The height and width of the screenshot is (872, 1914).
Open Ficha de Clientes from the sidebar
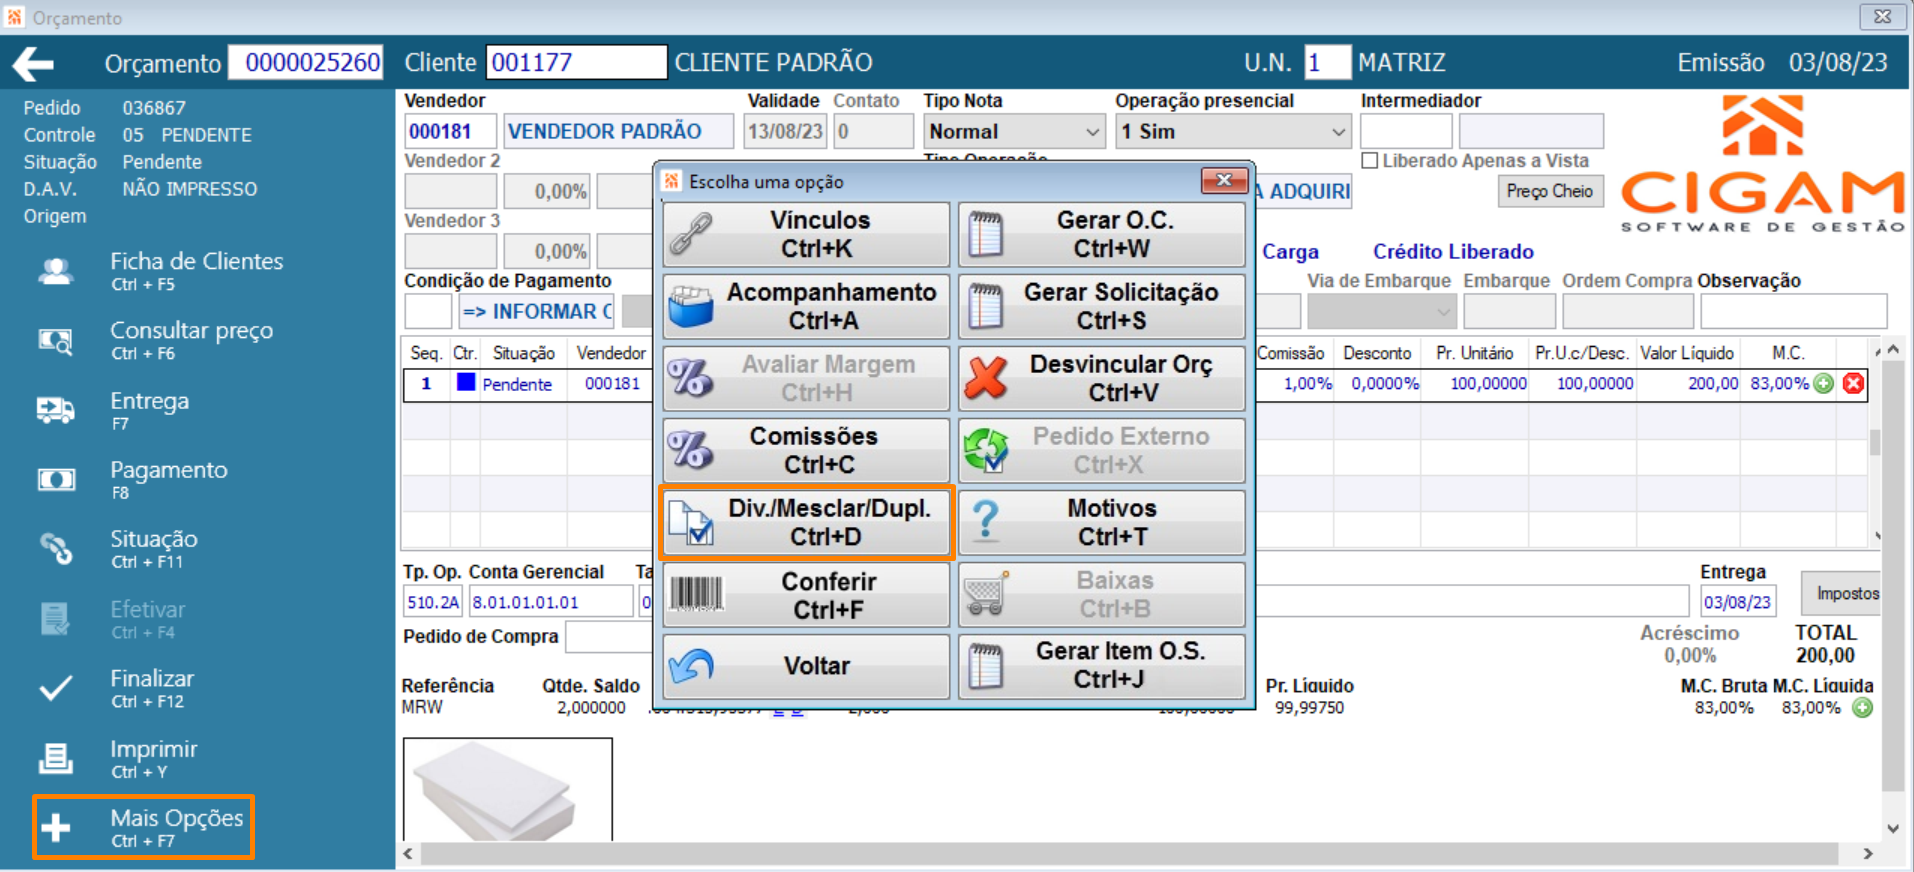click(160, 270)
